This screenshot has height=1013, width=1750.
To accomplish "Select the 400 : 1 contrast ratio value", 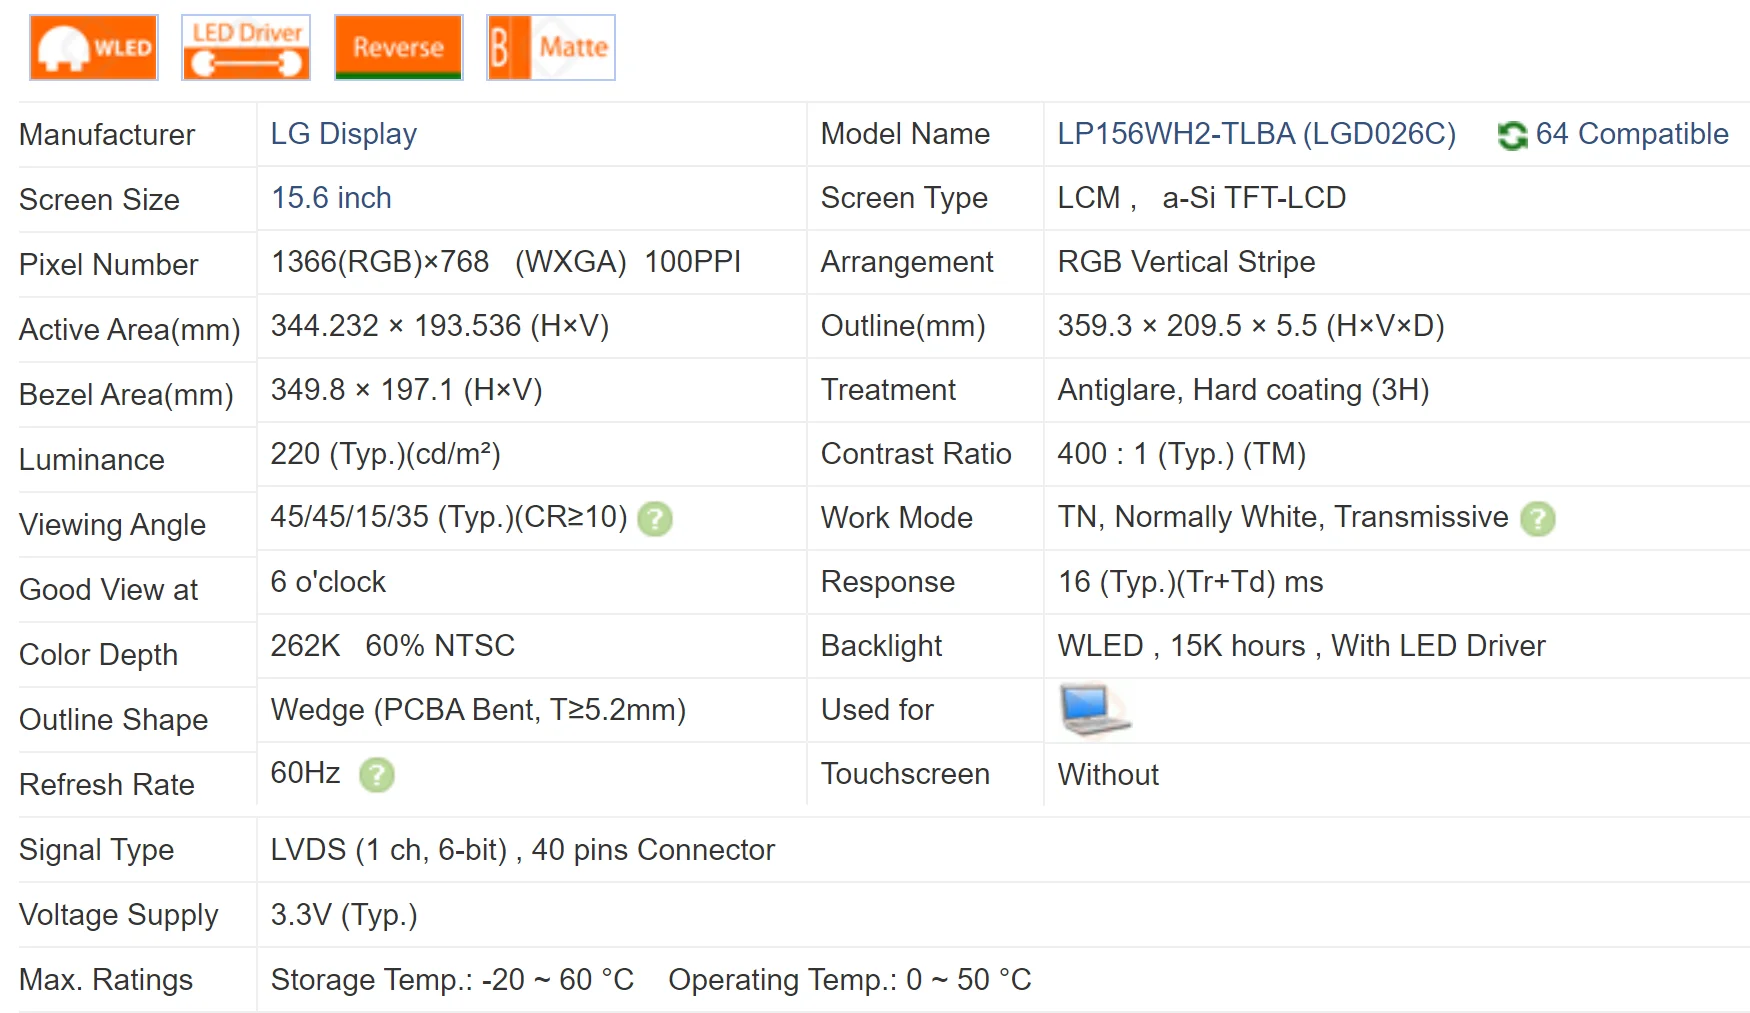I will tap(1181, 453).
